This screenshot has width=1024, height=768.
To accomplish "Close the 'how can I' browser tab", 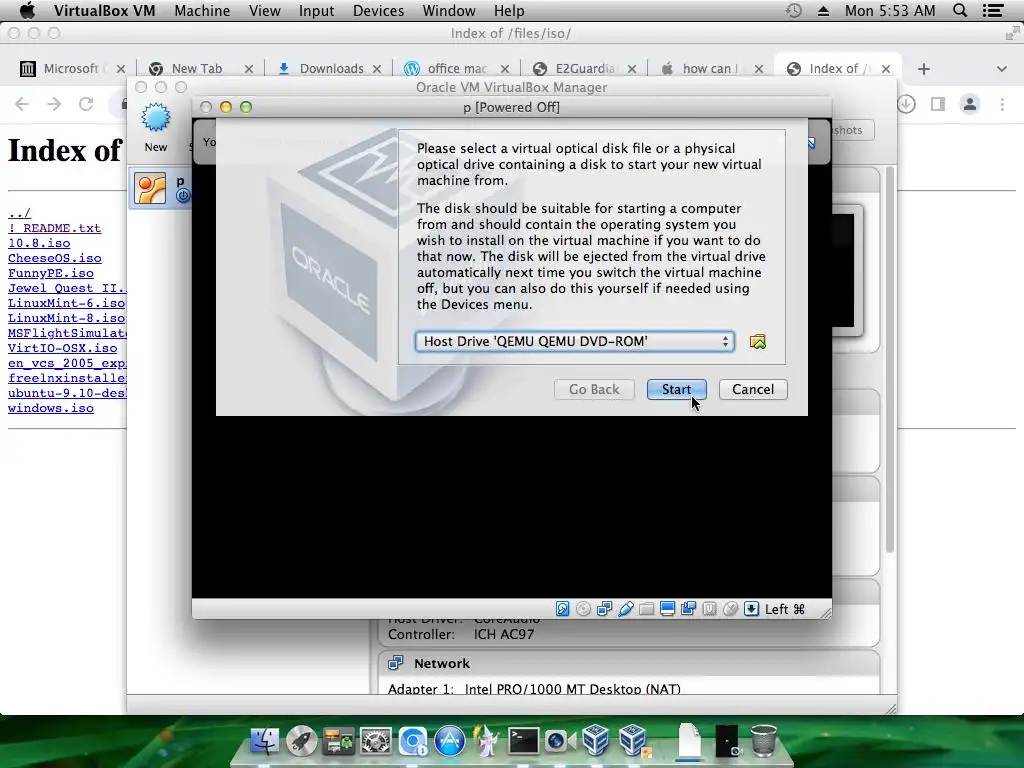I will coord(759,69).
